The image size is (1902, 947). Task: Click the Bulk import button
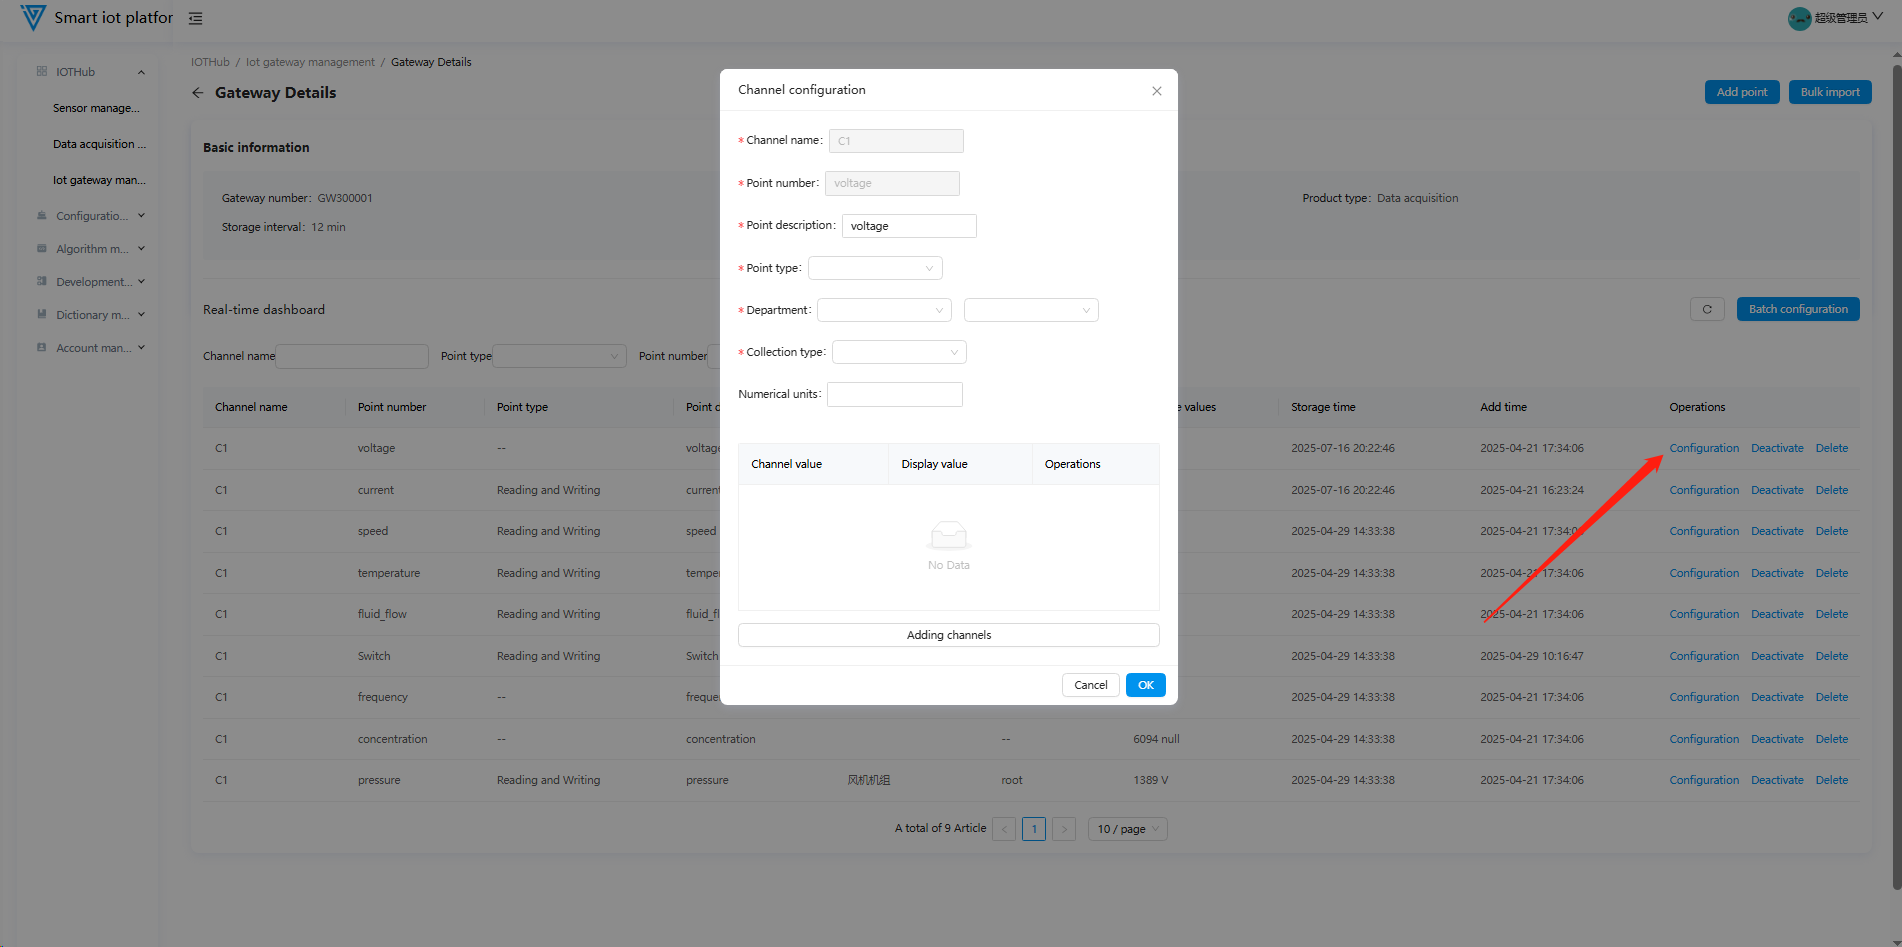click(x=1830, y=92)
